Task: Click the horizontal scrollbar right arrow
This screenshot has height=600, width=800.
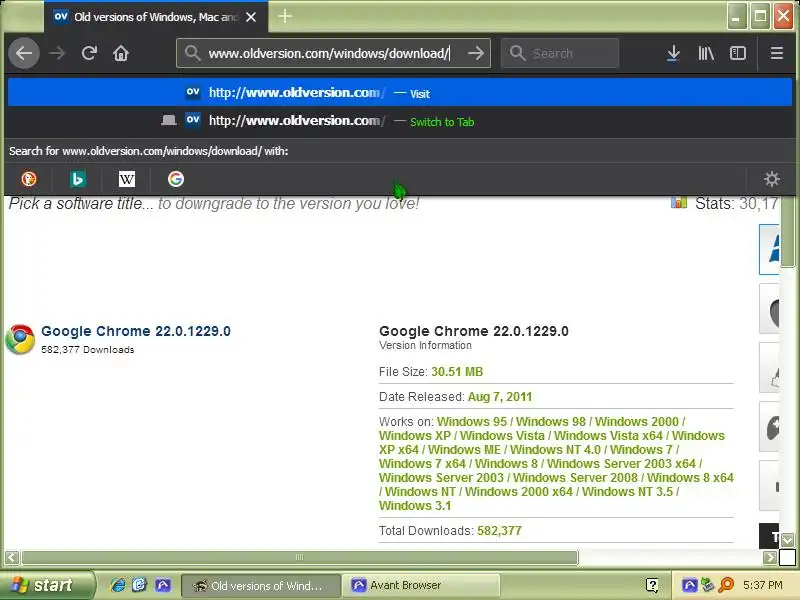Action: click(x=770, y=557)
